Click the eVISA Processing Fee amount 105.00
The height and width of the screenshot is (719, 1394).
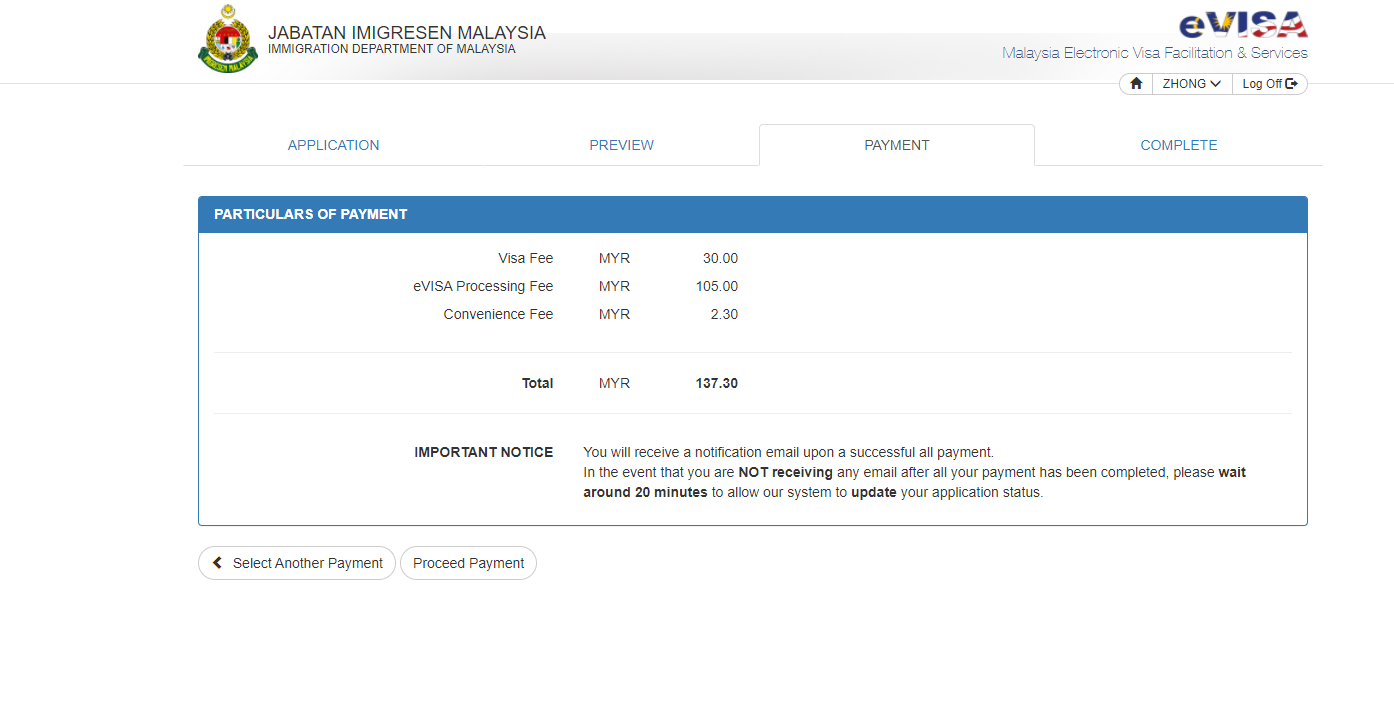point(716,286)
